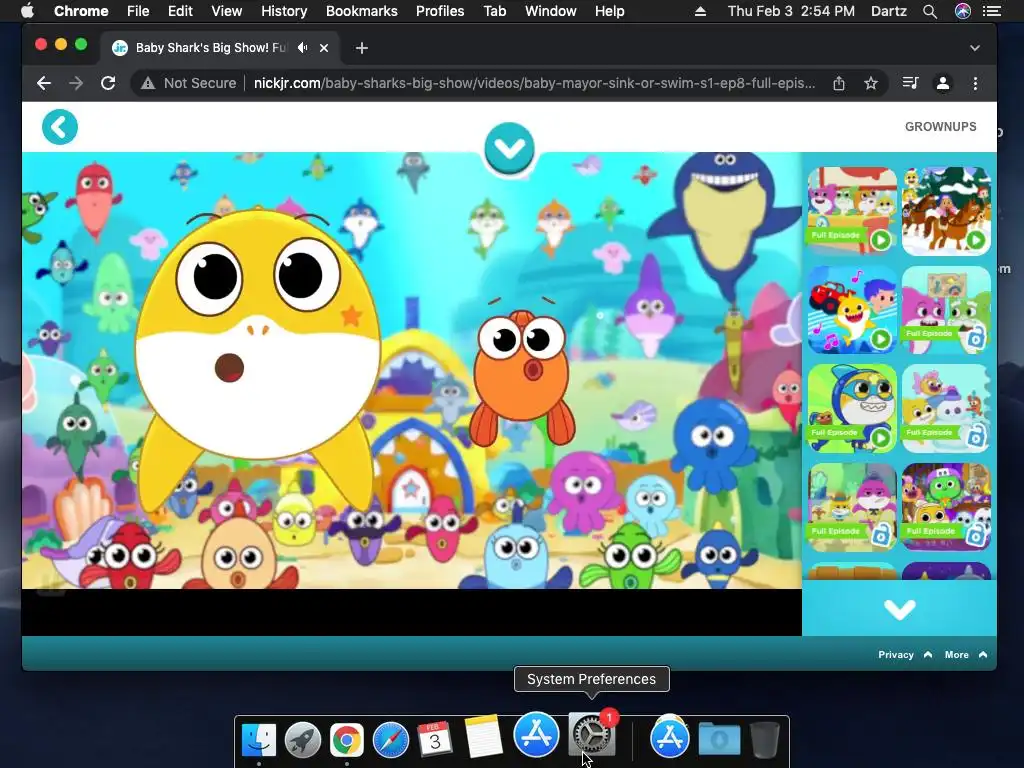Open the locked green fish full episode thumbnail
The height and width of the screenshot is (768, 1024).
tap(946, 507)
